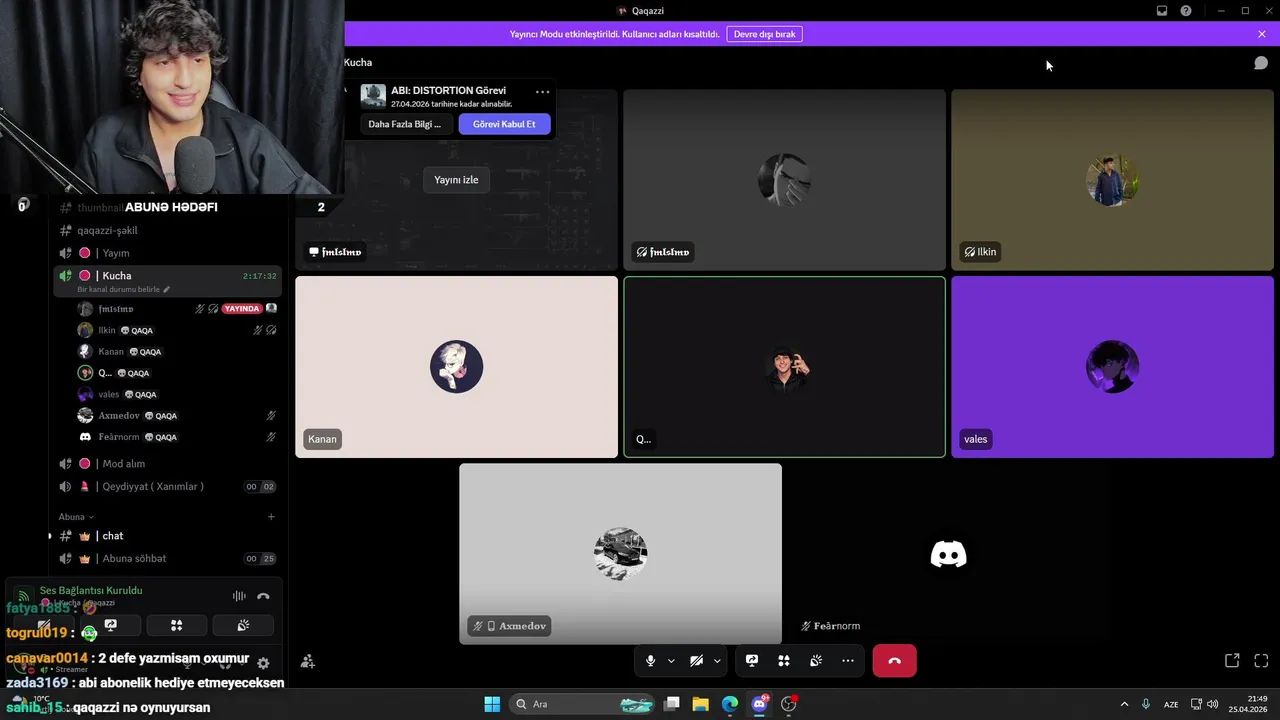Open the quest card three-dot menu
Screen dimensions: 1280x720
pyautogui.click(x=542, y=91)
